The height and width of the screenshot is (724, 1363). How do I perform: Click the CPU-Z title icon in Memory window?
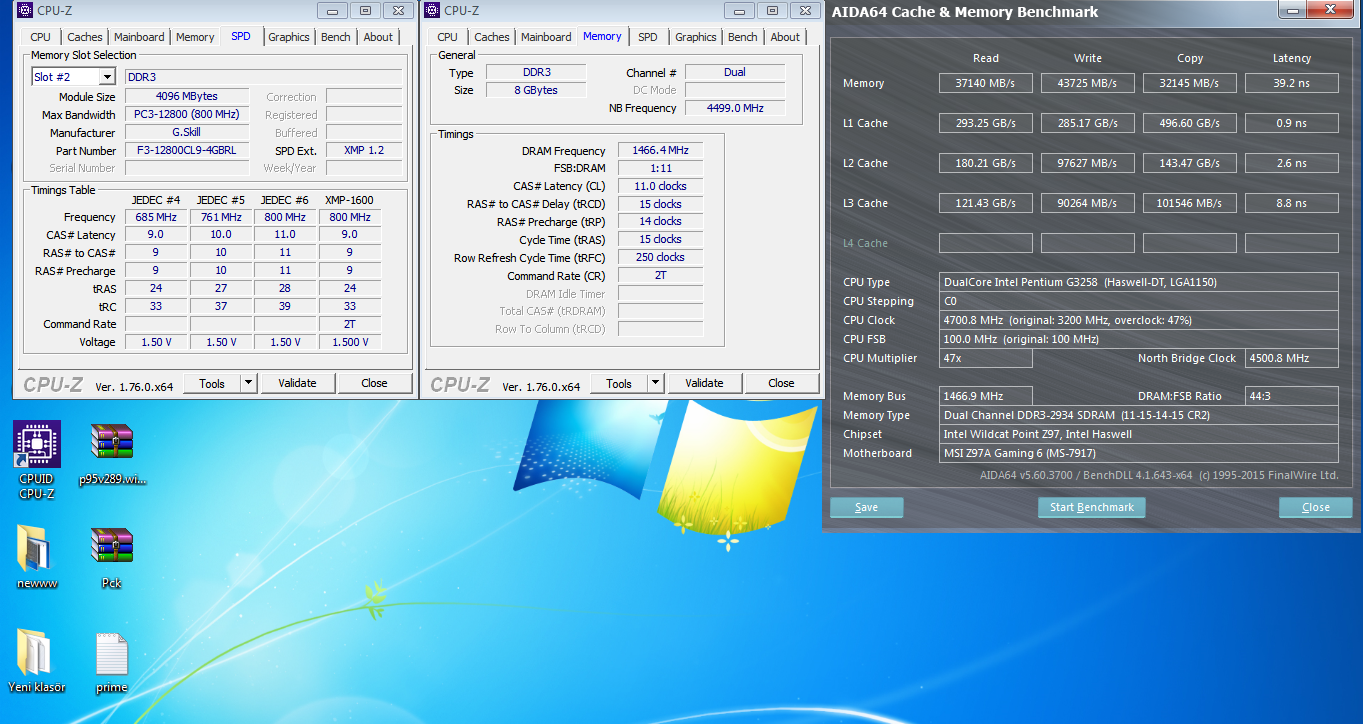[432, 10]
